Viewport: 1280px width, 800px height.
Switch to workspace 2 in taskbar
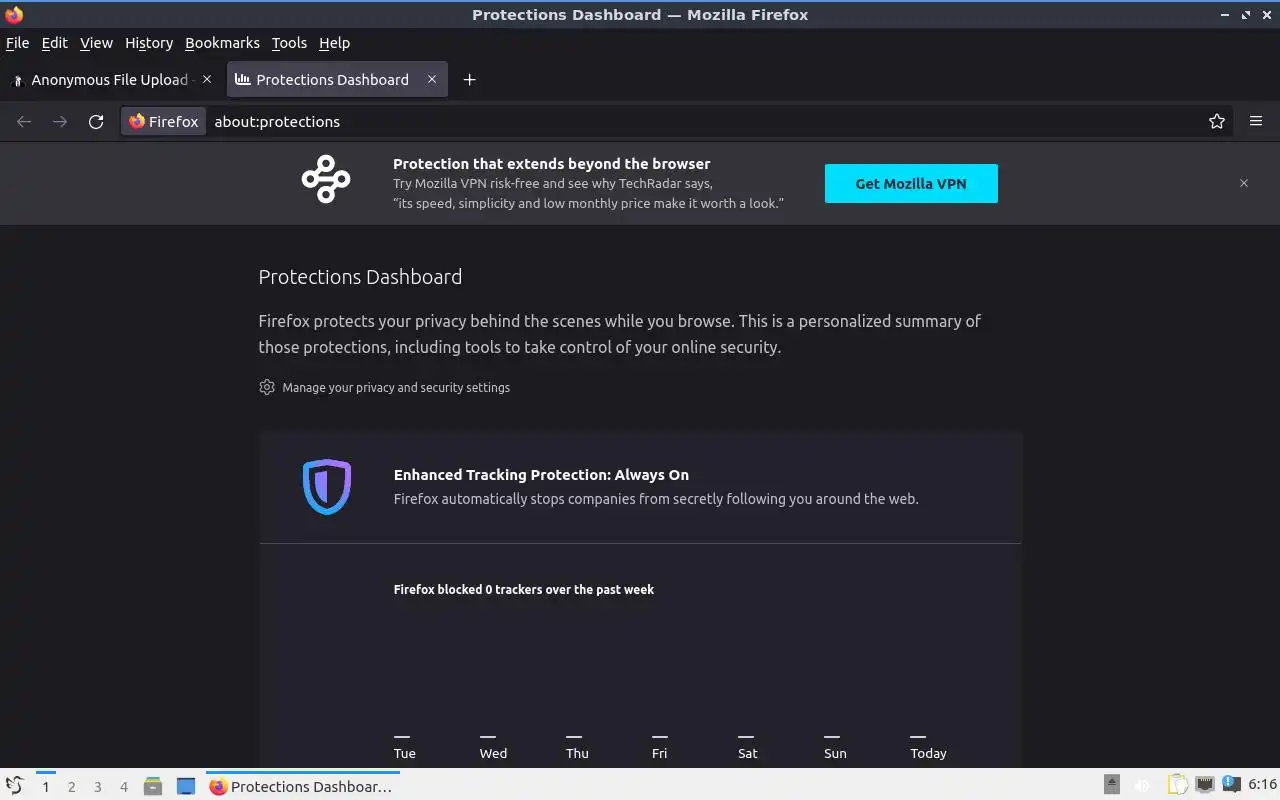[x=71, y=787]
